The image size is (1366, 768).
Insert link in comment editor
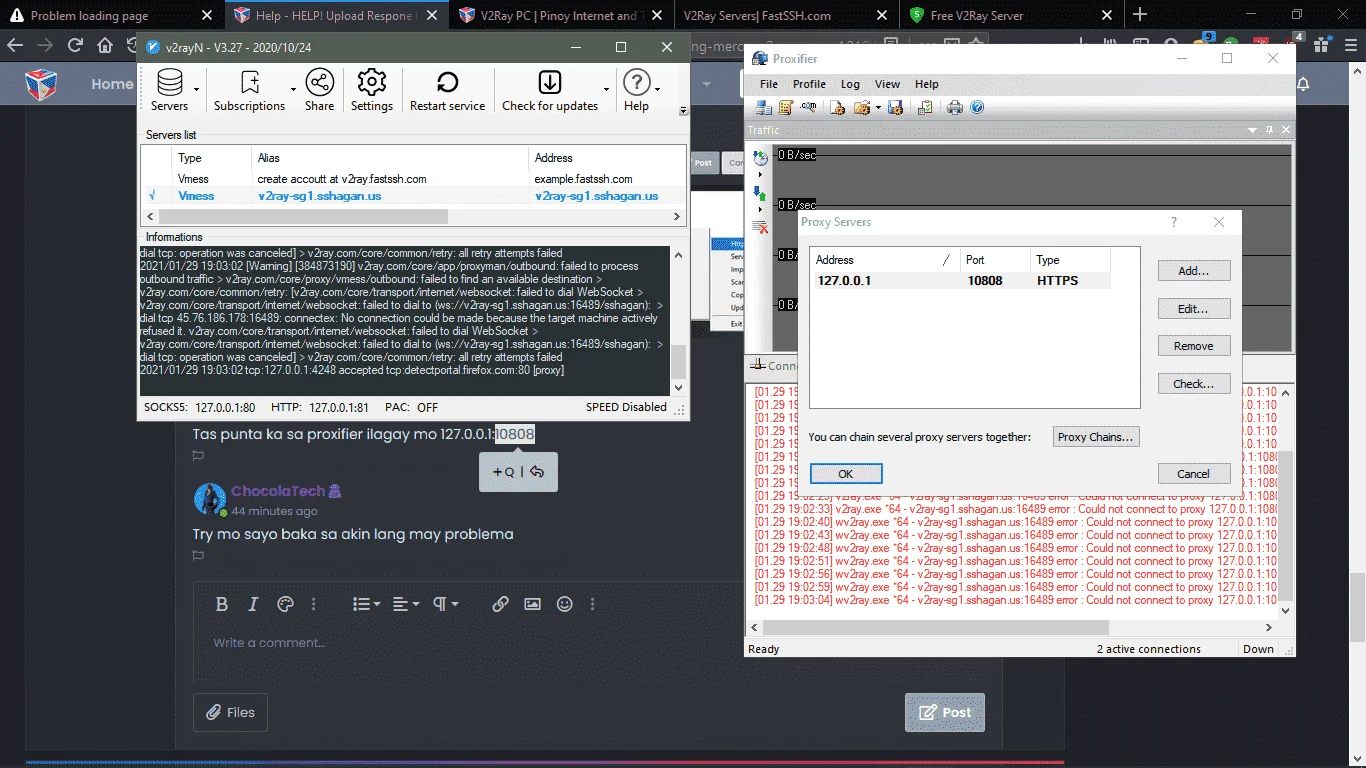click(501, 604)
